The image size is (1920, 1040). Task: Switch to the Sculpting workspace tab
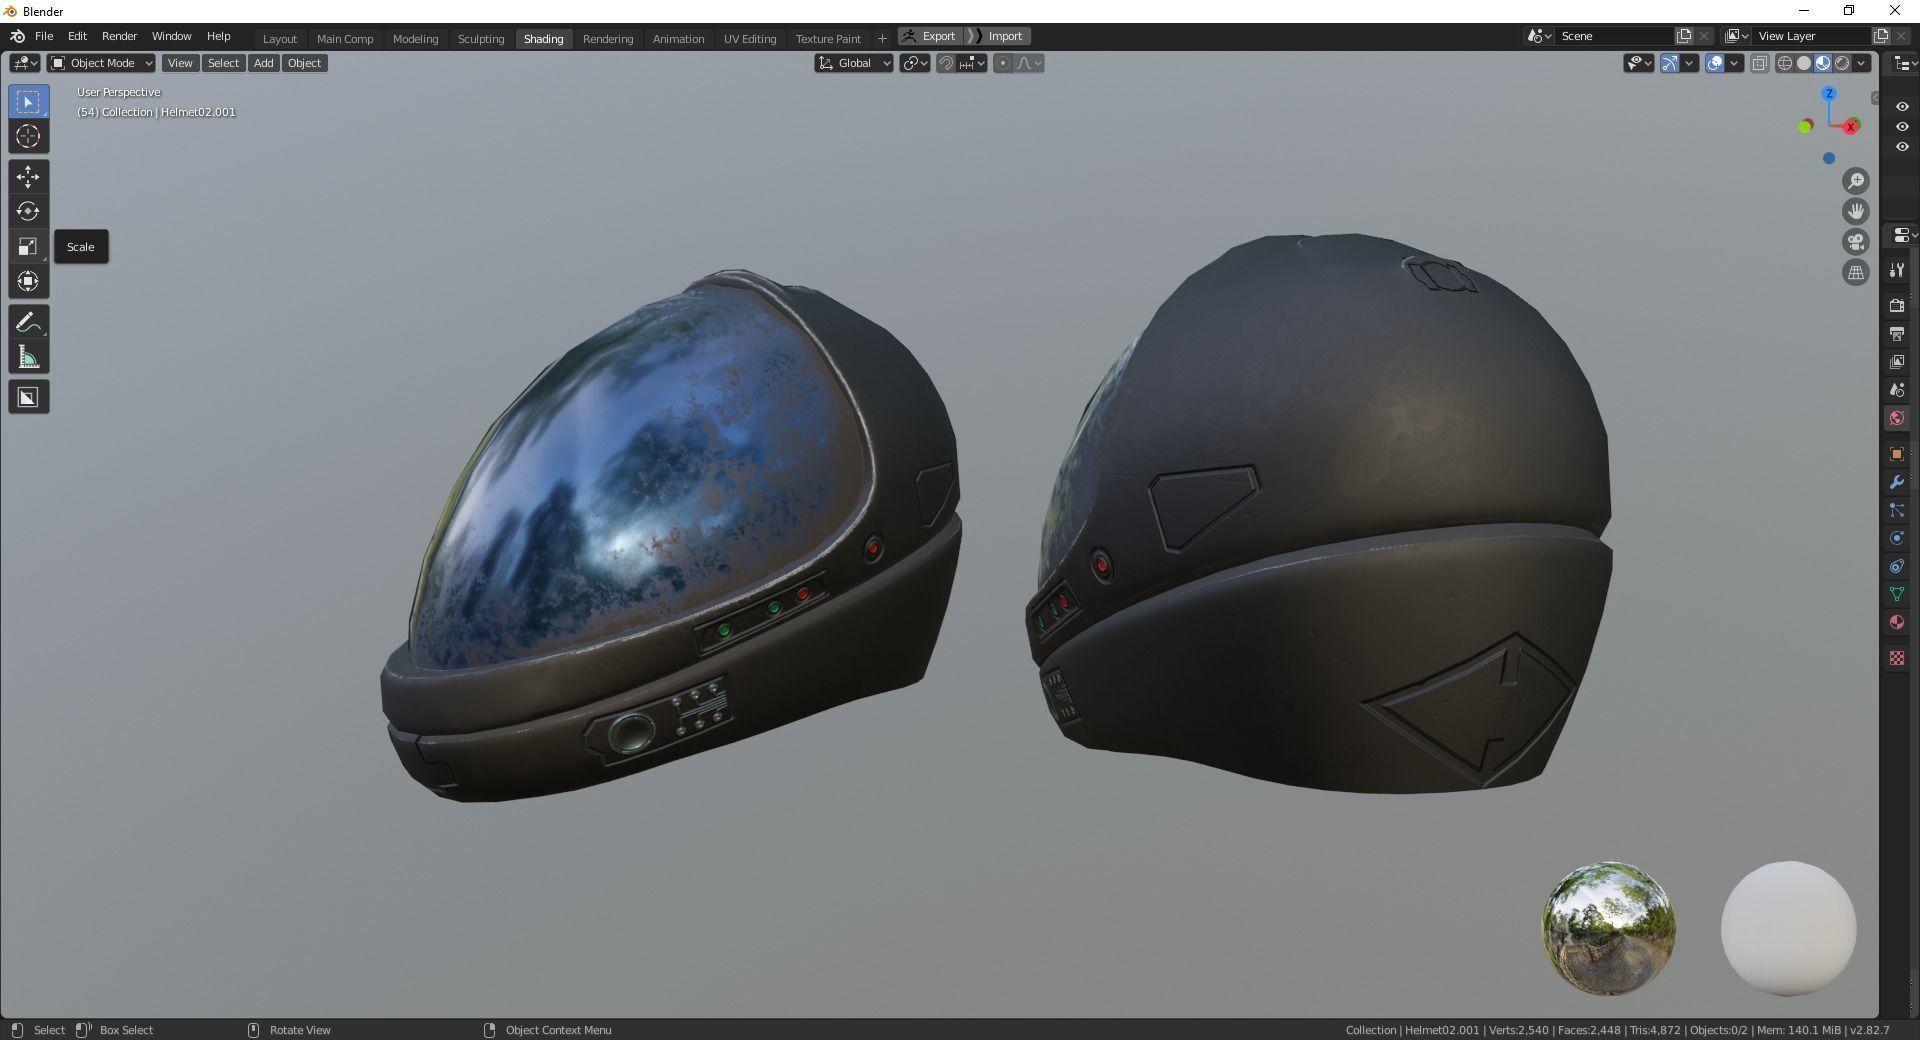481,38
